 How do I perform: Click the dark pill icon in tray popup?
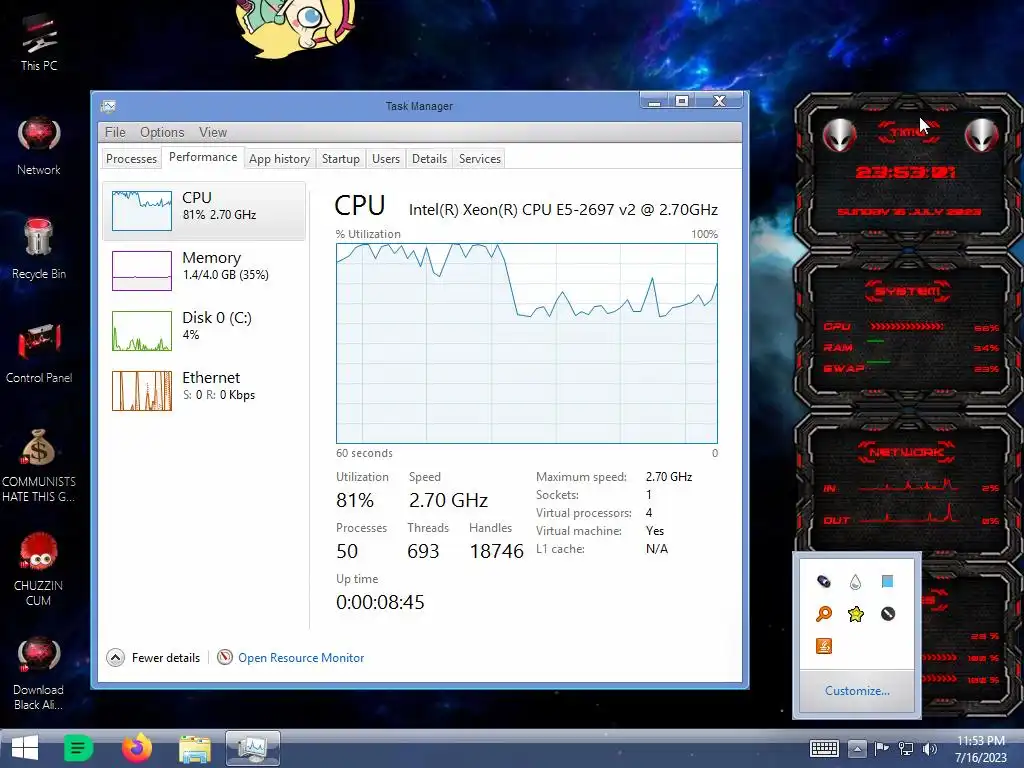tap(824, 581)
